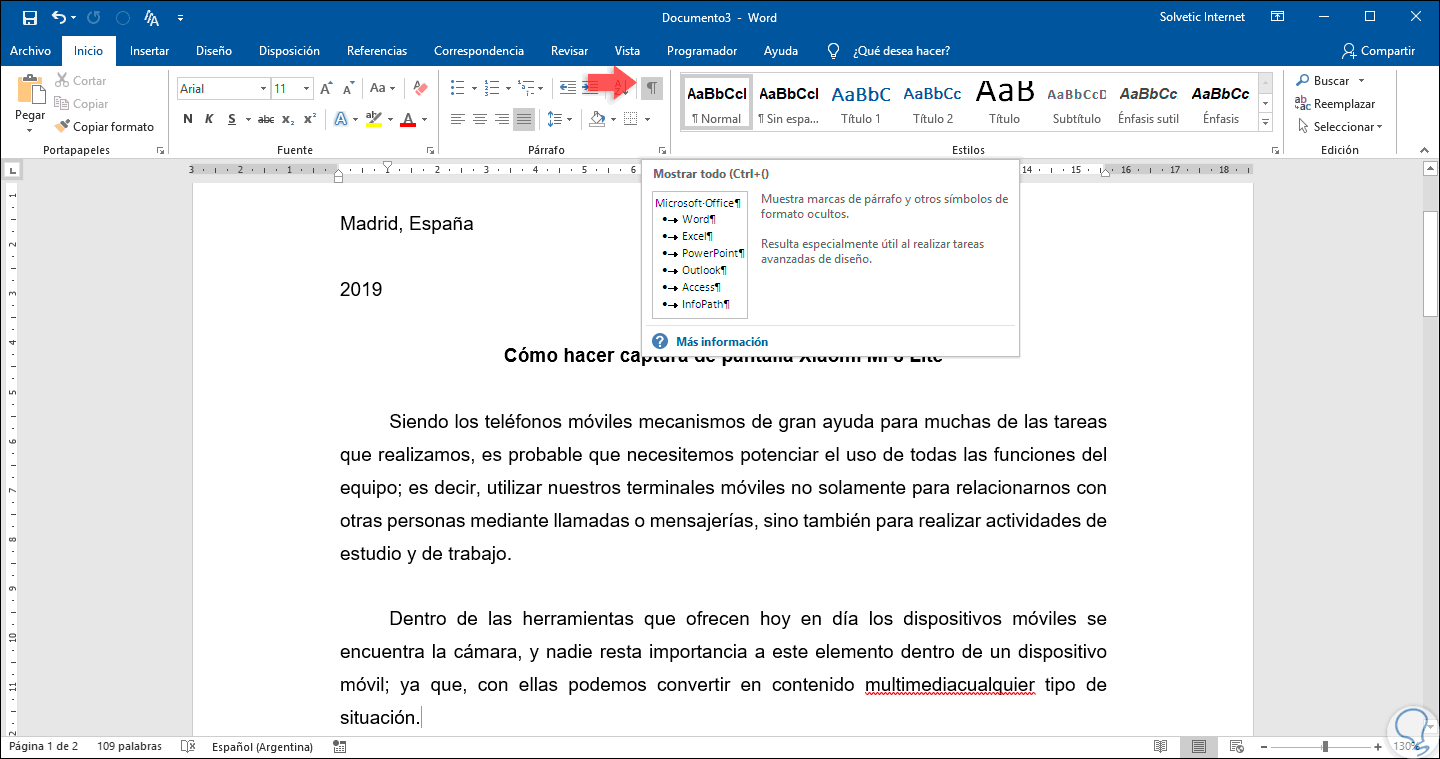The image size is (1440, 759).
Task: Select the Título 1 style thumbnail
Action: point(861,103)
